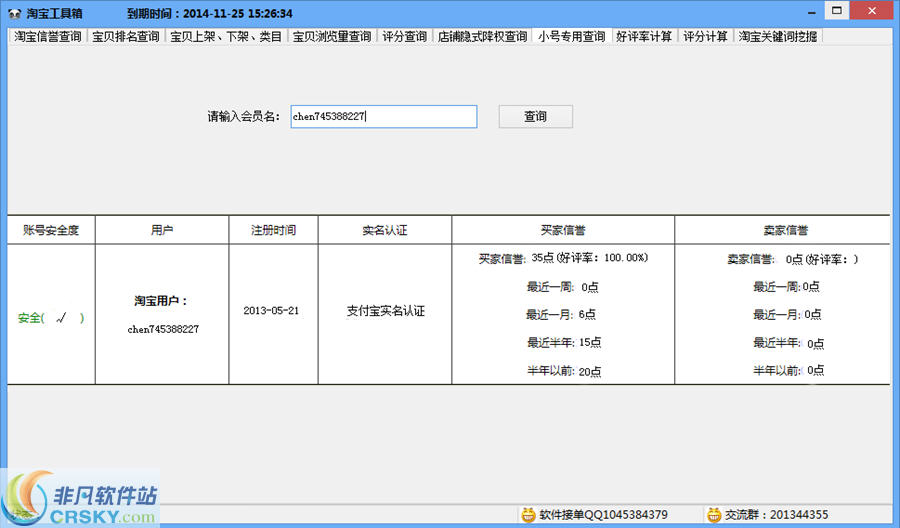This screenshot has width=900, height=528.
Task: Click the 注册时间 column header
Action: (x=273, y=230)
